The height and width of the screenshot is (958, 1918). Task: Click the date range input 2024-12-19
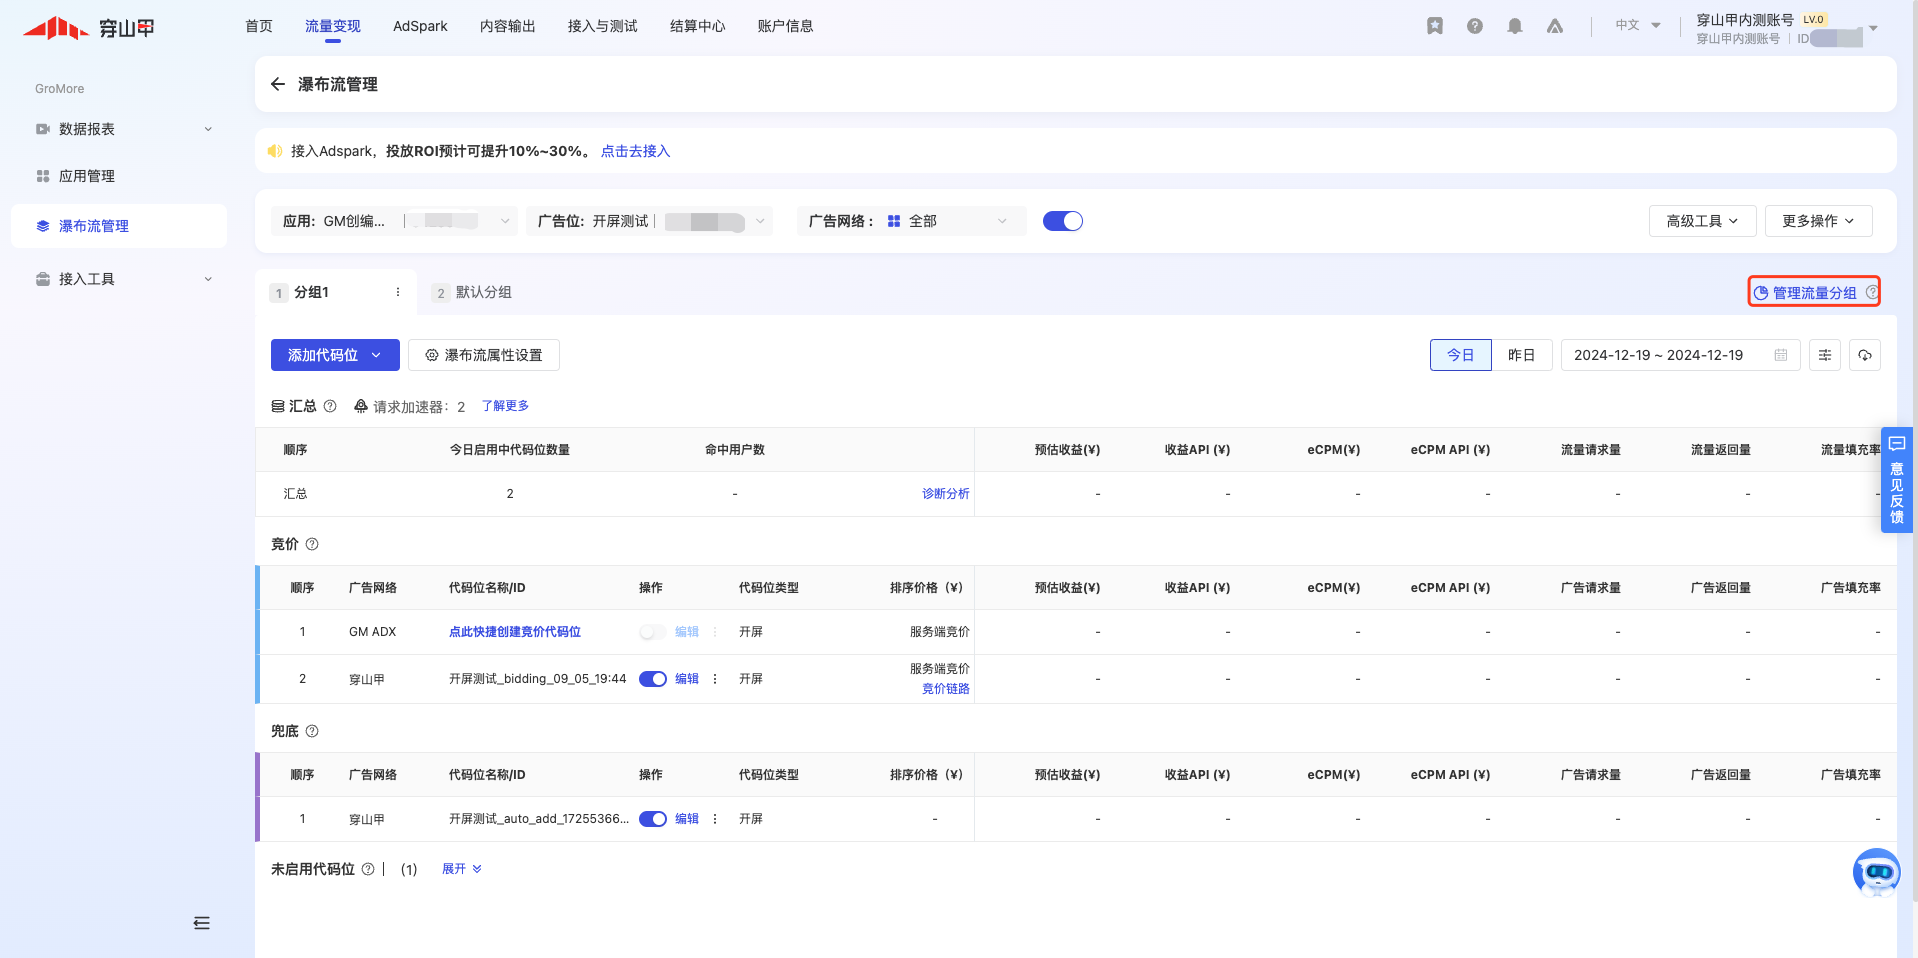(x=1681, y=355)
